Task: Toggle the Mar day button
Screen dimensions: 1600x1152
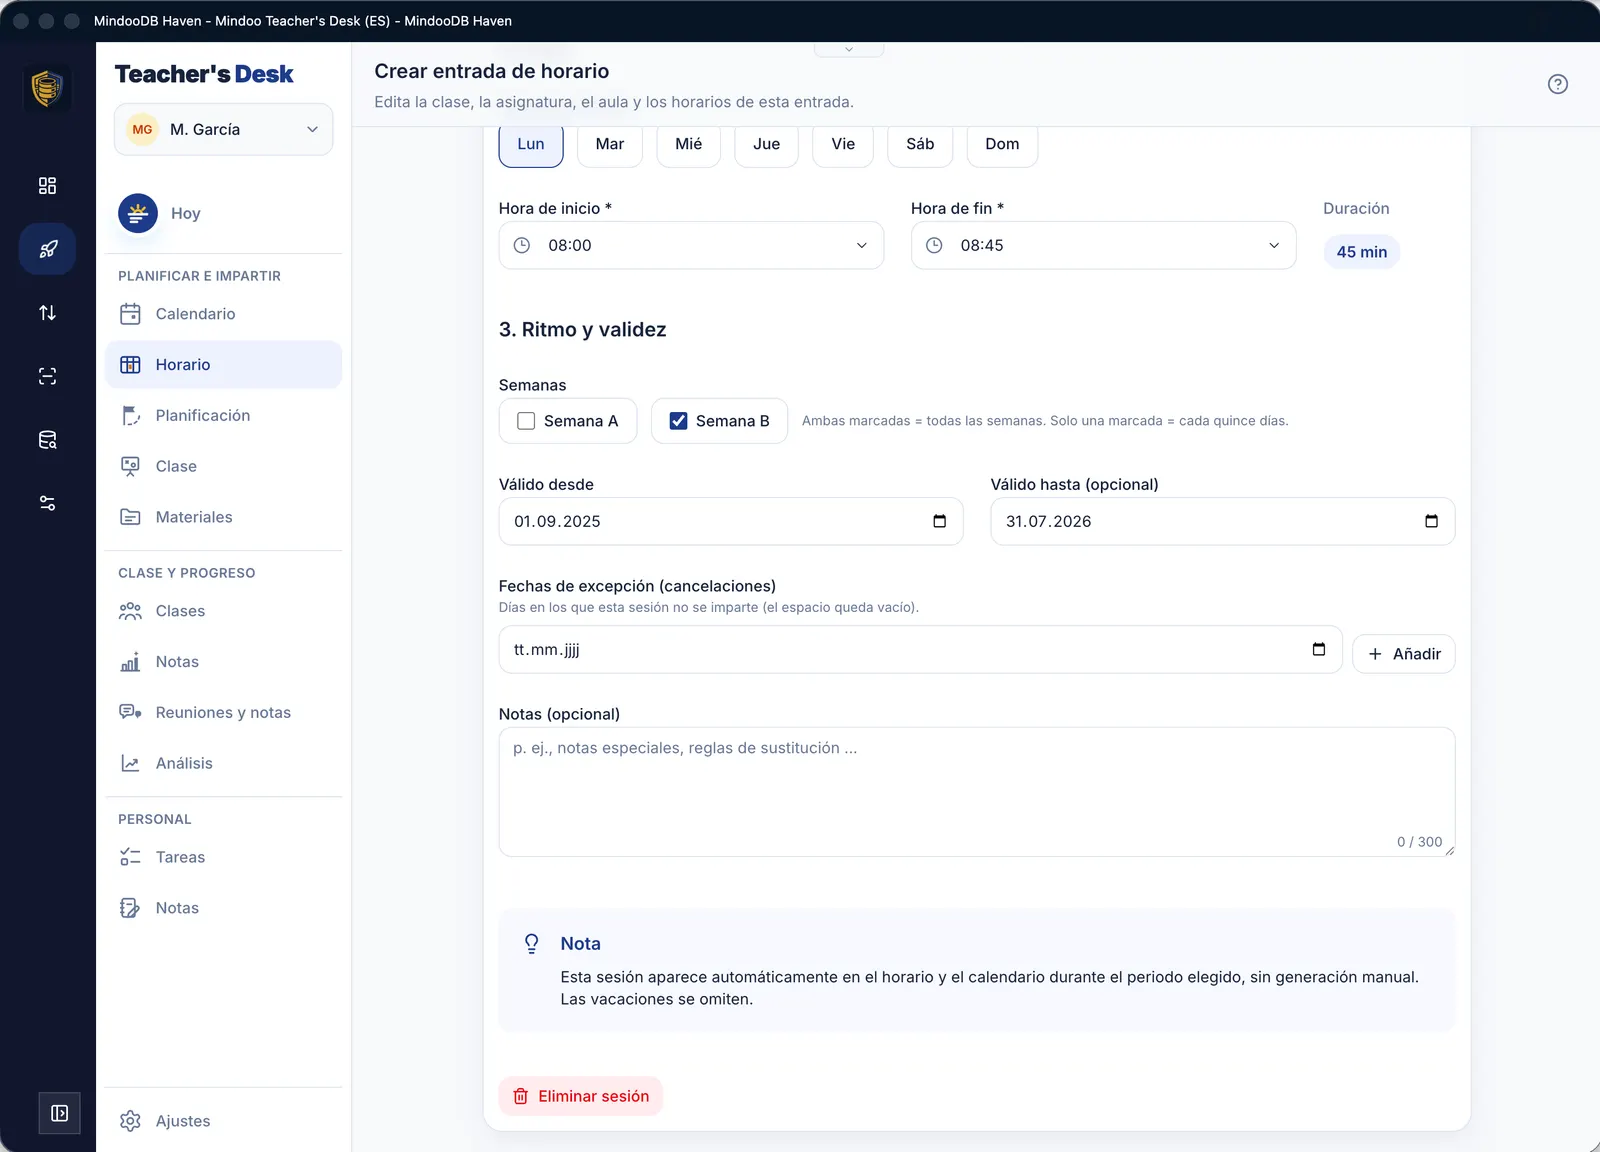Action: 610,144
